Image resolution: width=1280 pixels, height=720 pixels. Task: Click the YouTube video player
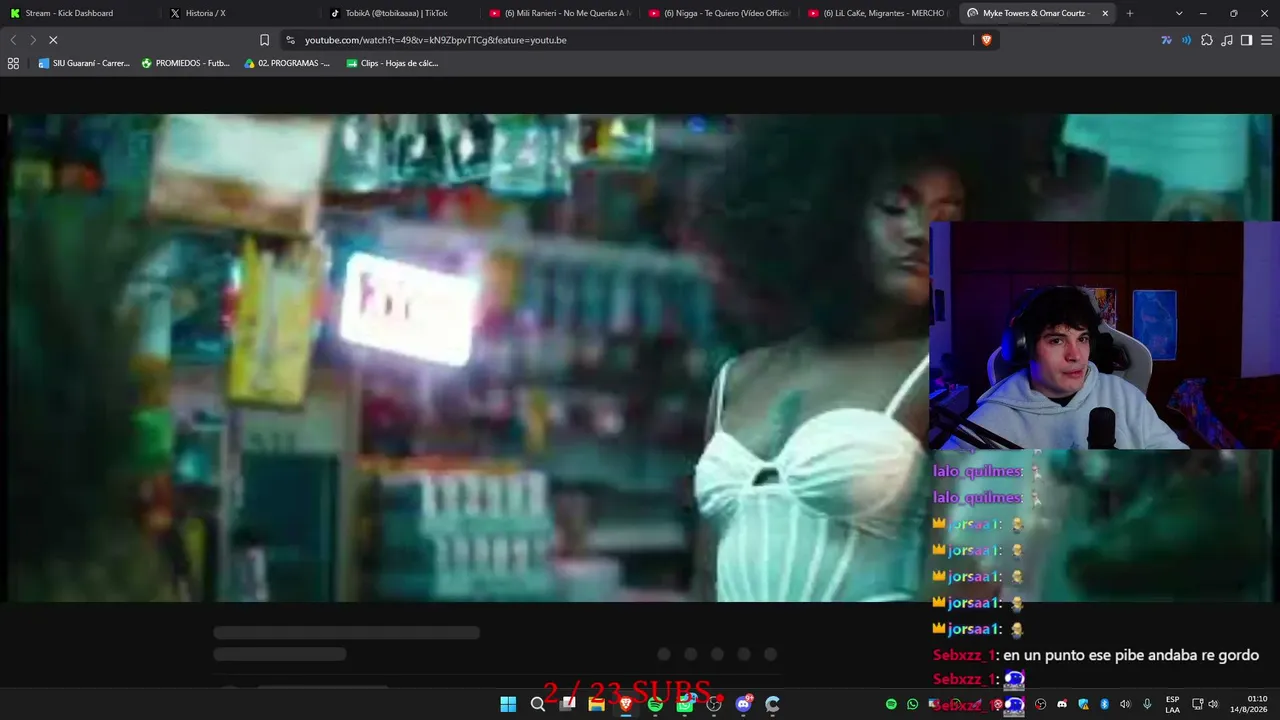point(640,358)
